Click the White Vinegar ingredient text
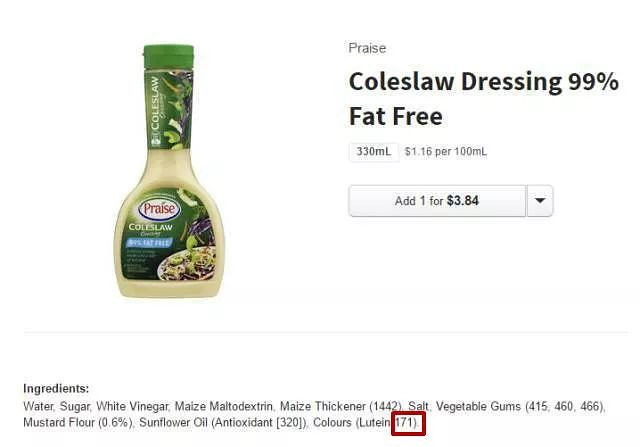 click(x=132, y=407)
